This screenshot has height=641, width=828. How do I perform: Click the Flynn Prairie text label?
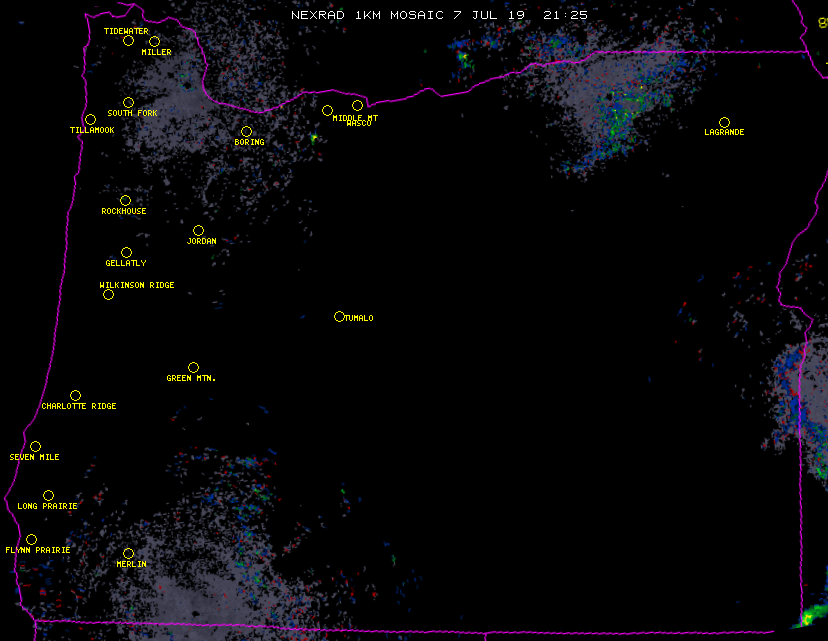[x=38, y=551]
